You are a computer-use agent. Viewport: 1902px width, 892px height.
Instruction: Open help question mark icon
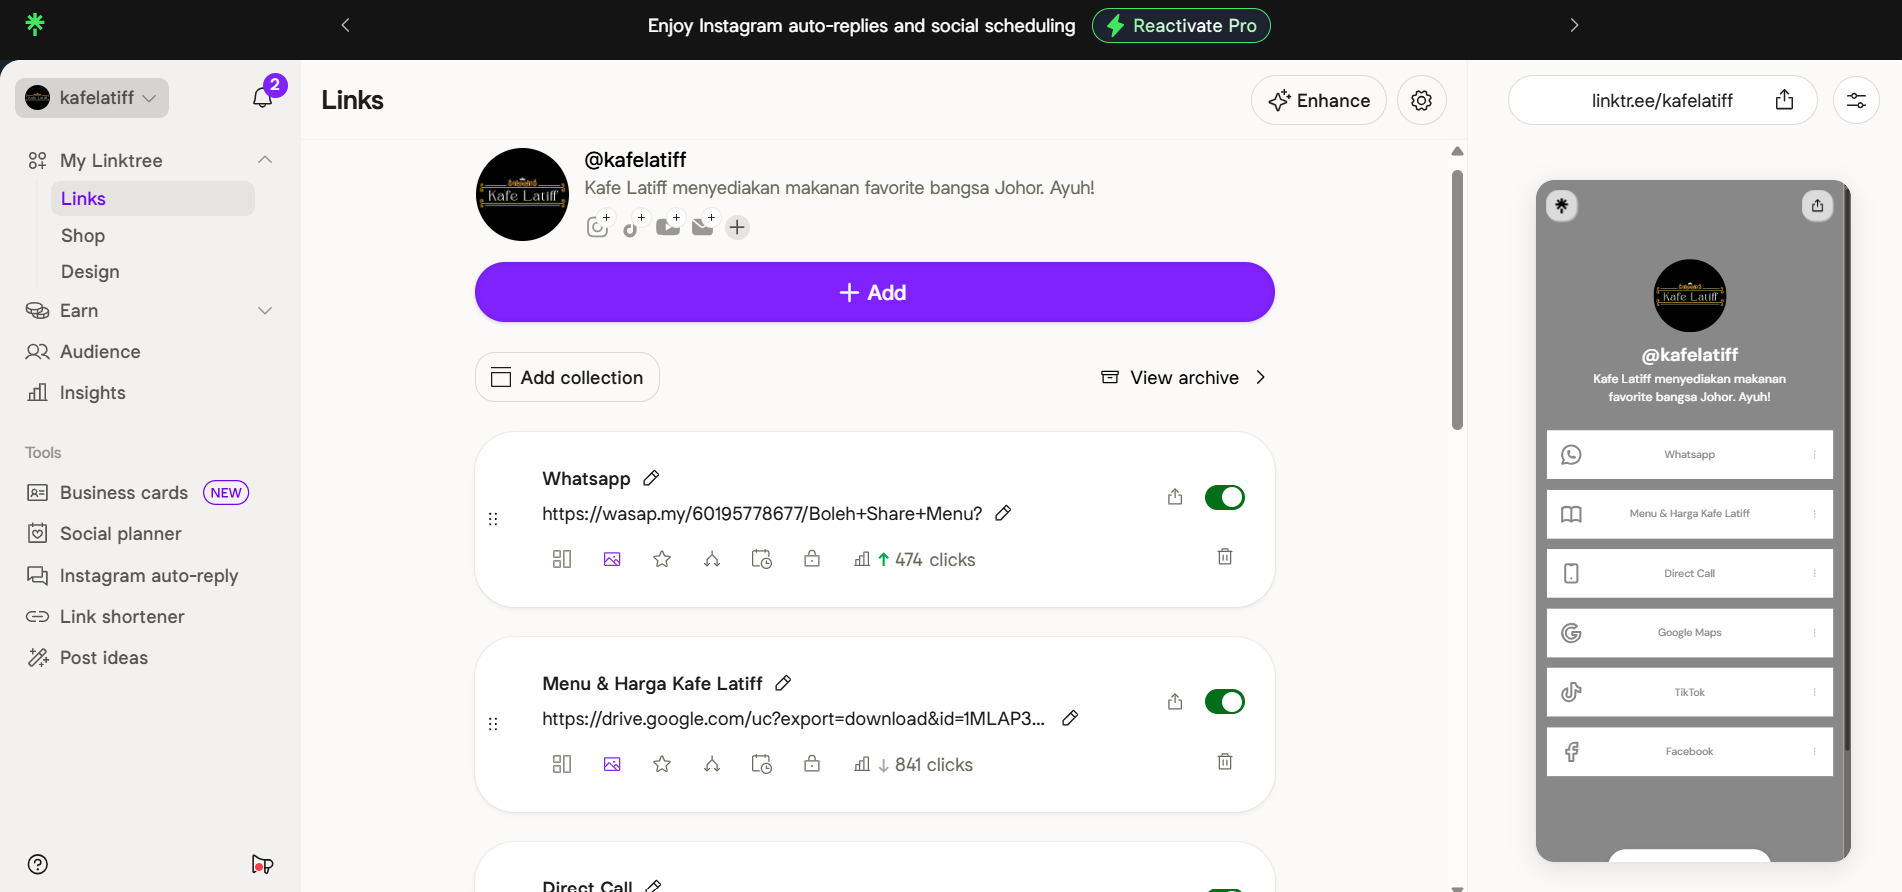[x=38, y=864]
